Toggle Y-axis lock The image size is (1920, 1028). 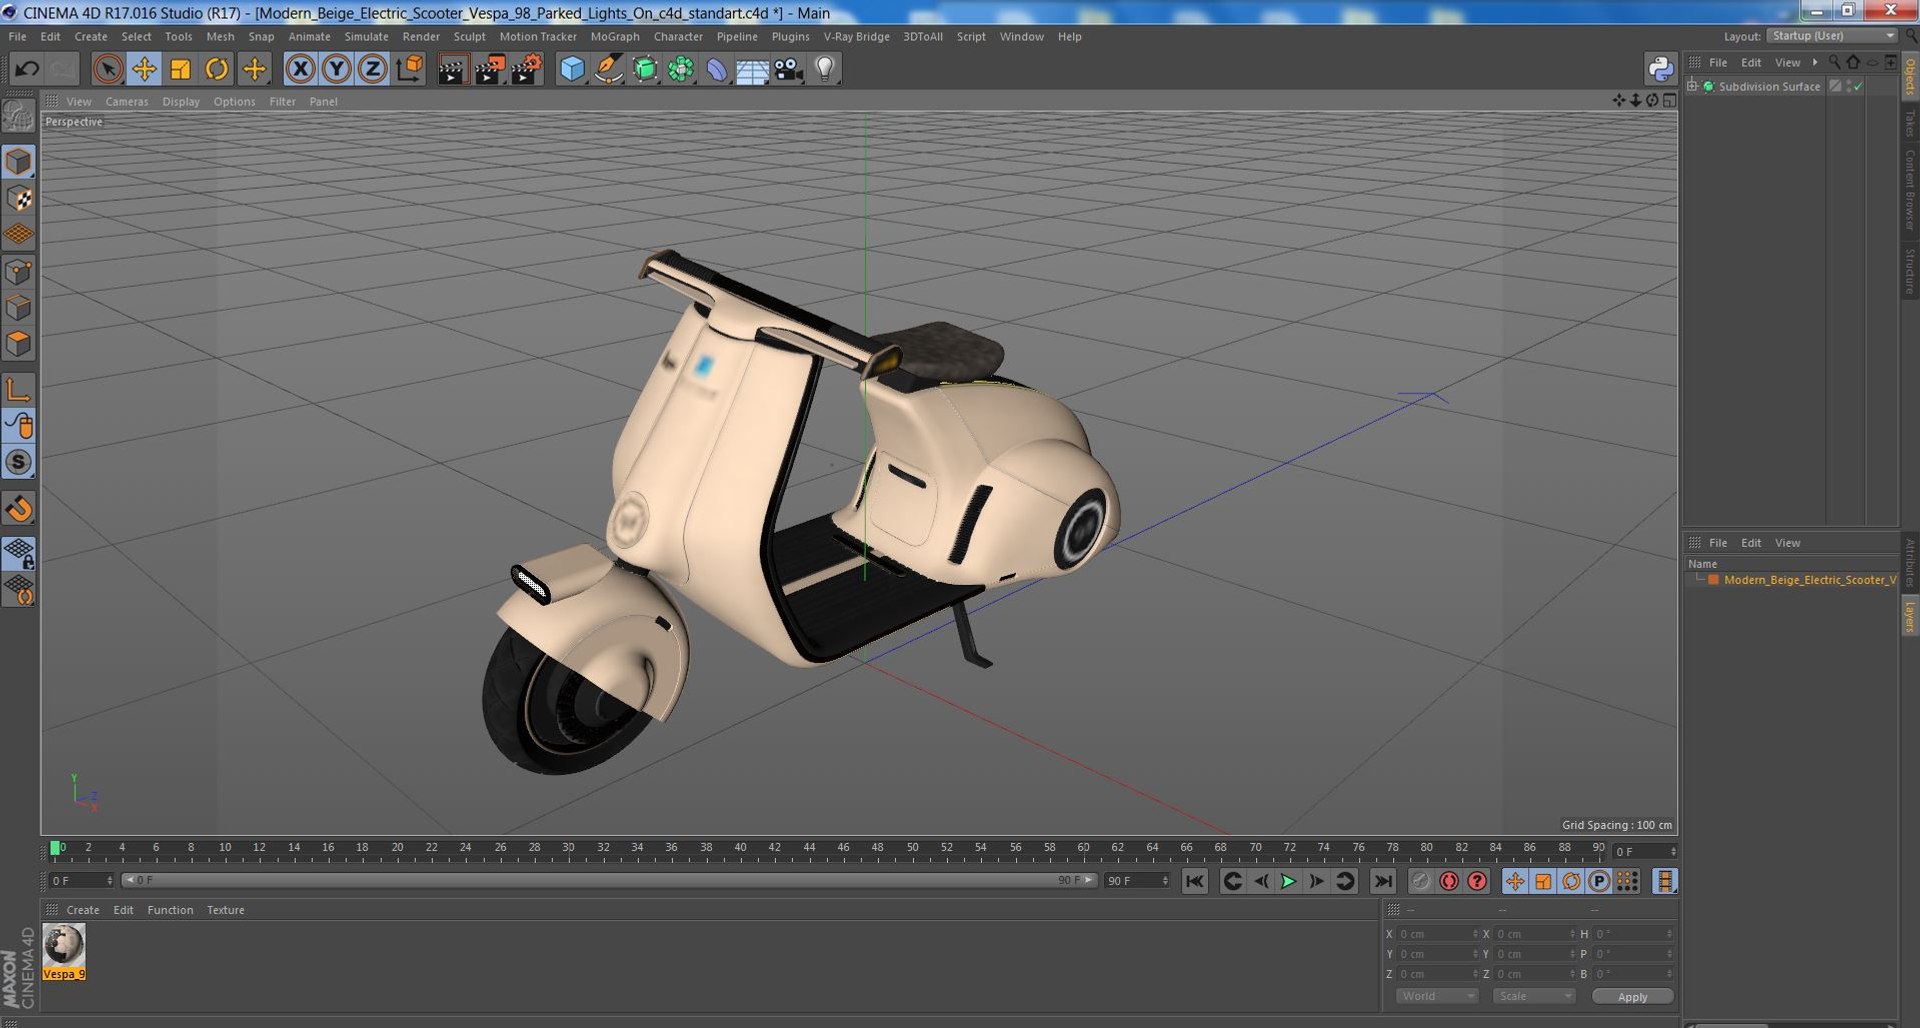(336, 69)
